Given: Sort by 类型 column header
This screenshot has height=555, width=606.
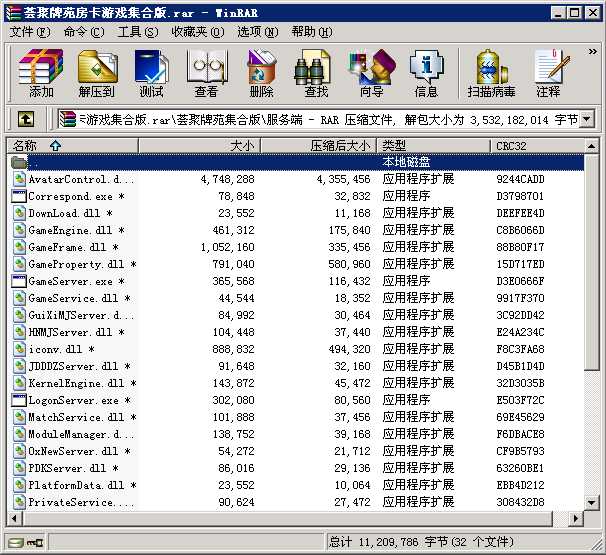Looking at the screenshot, I should (x=434, y=146).
